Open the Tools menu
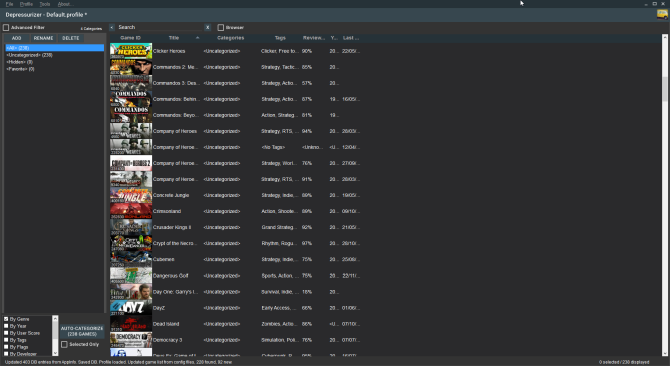Screen dimensions: 670x366 tap(44, 4)
